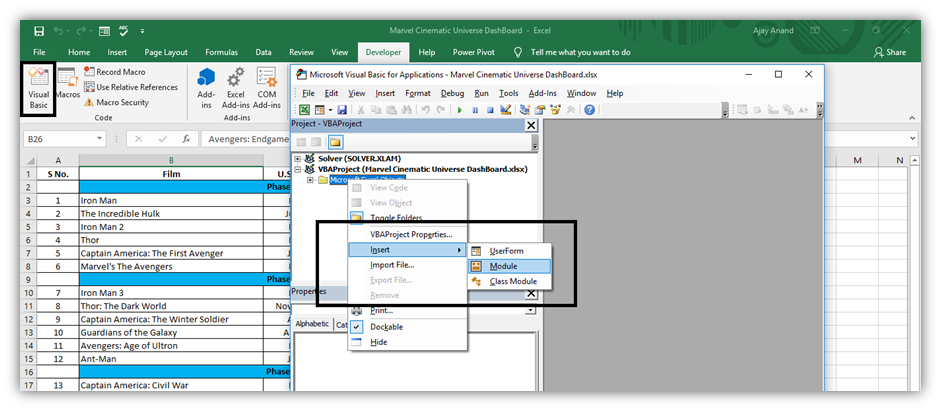Click the Break pause icon in VBA

point(475,110)
